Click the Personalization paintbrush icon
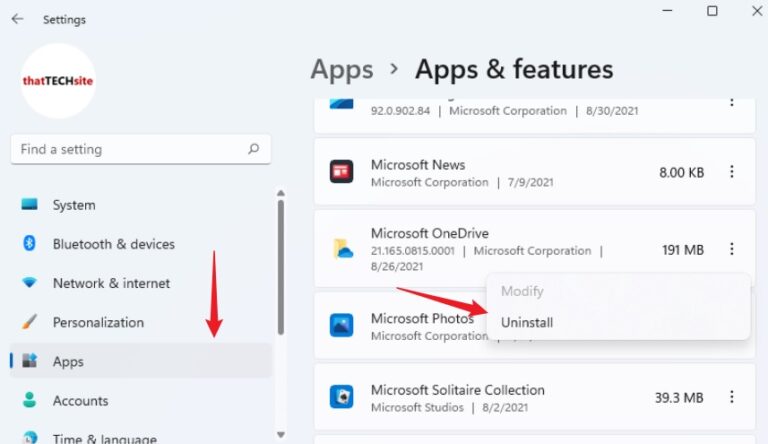 point(29,321)
